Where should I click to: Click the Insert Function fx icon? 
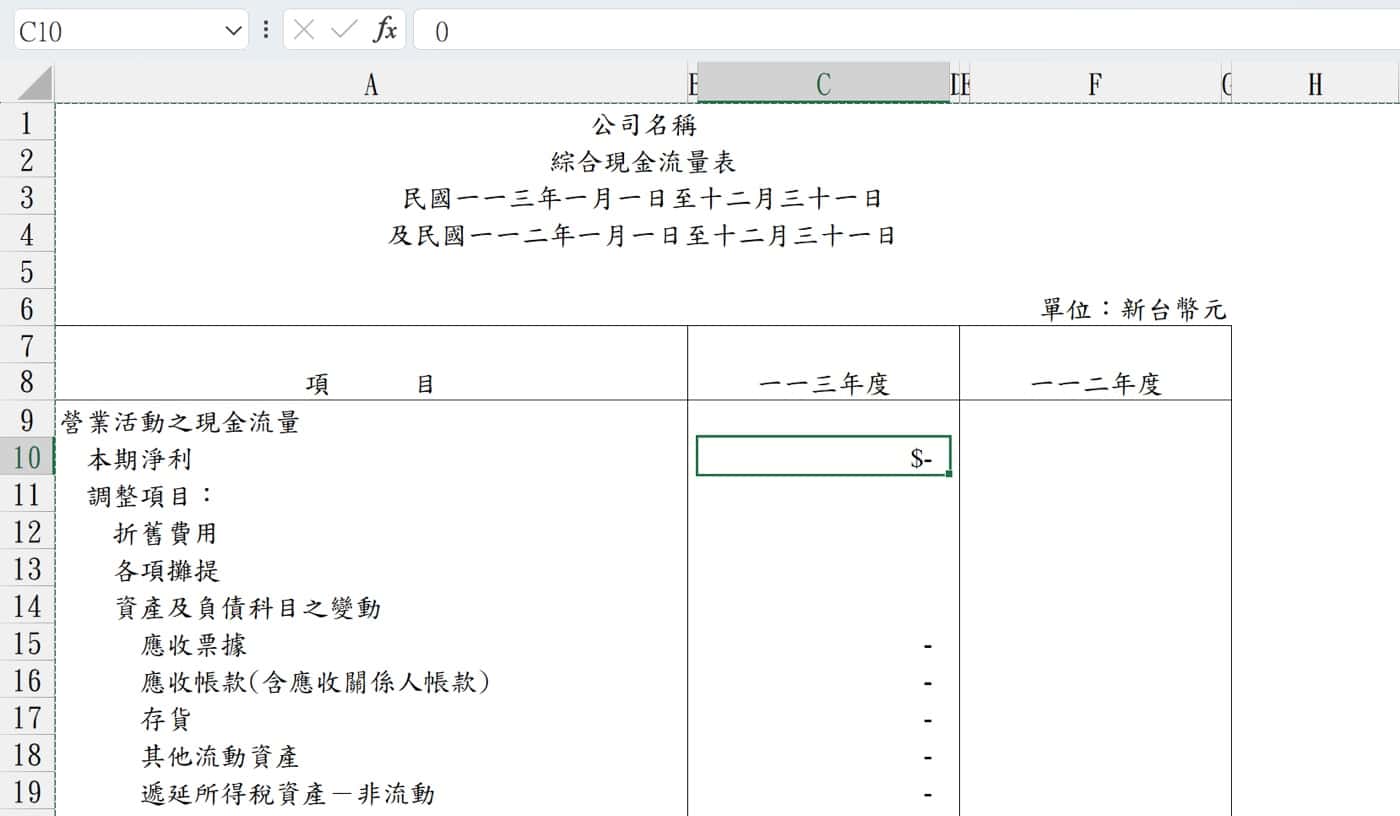tap(385, 30)
